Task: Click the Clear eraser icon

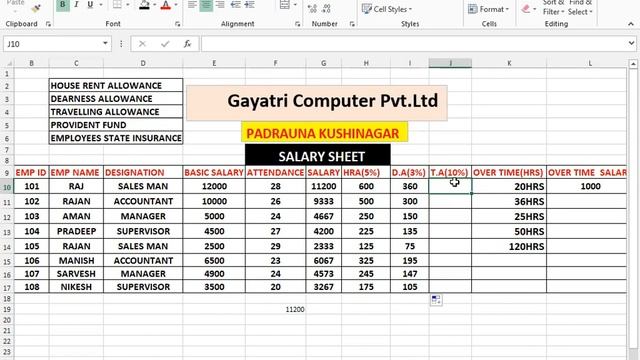Action: [526, 9]
